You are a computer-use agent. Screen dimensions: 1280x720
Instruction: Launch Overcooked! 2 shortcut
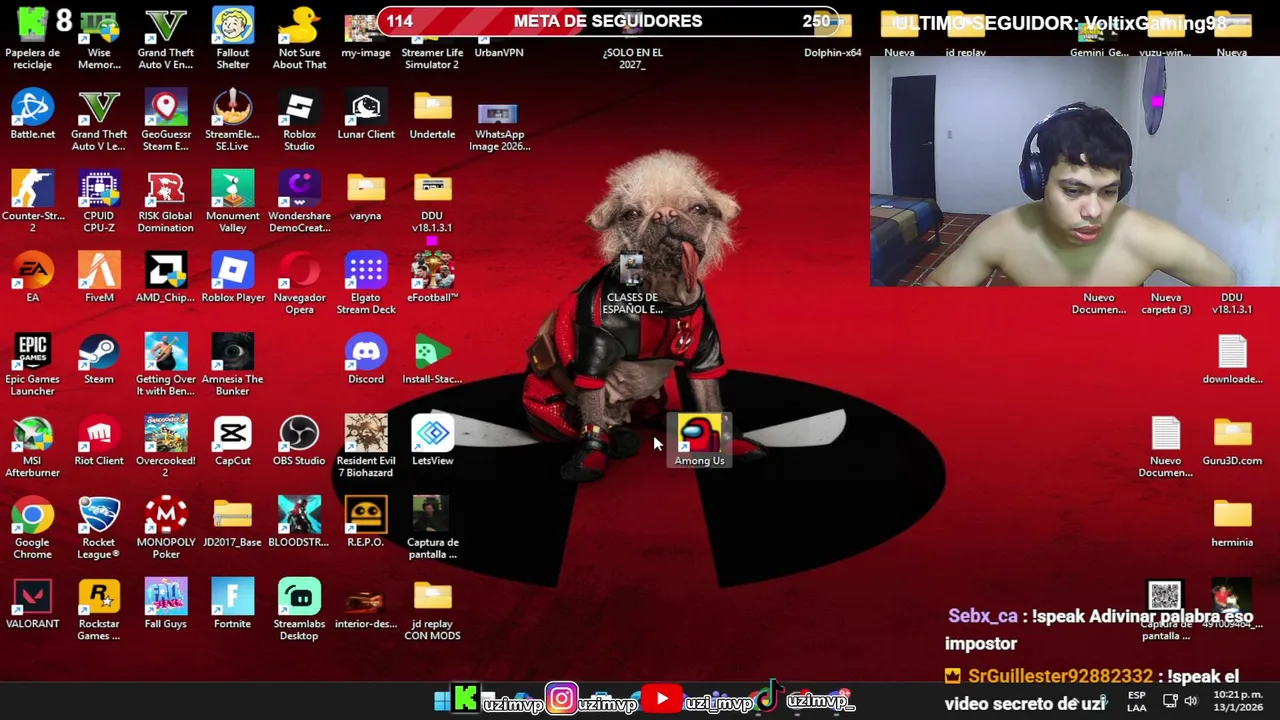pos(166,447)
